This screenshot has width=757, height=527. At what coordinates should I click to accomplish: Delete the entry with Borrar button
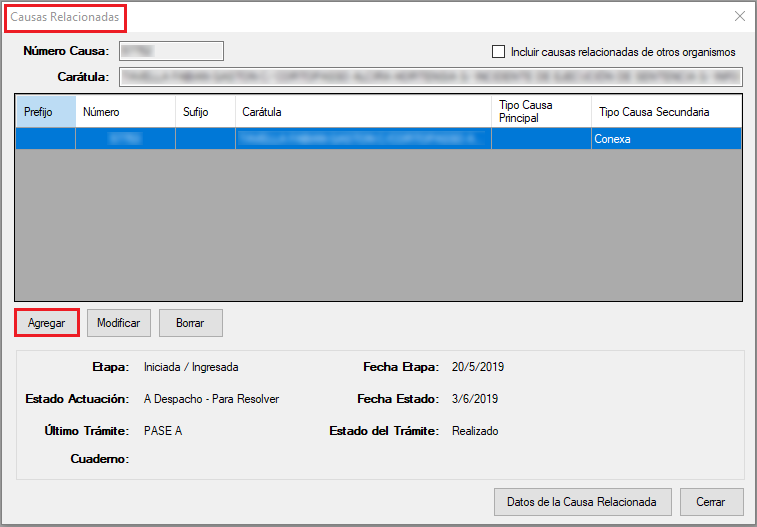click(x=190, y=323)
